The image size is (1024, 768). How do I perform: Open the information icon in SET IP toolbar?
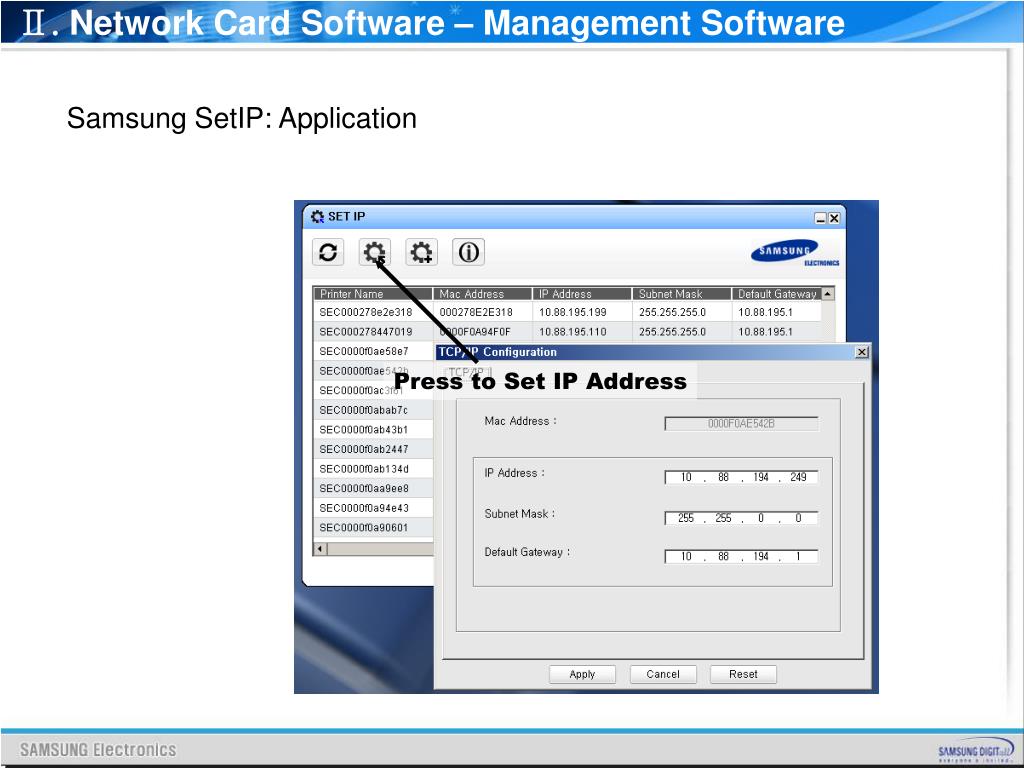[x=468, y=252]
